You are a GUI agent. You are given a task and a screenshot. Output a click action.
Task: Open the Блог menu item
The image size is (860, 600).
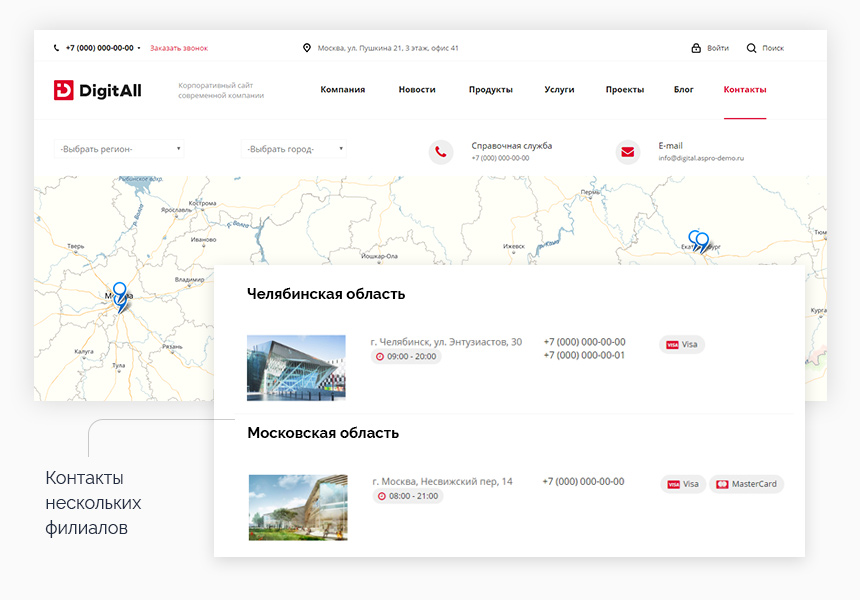coord(683,90)
